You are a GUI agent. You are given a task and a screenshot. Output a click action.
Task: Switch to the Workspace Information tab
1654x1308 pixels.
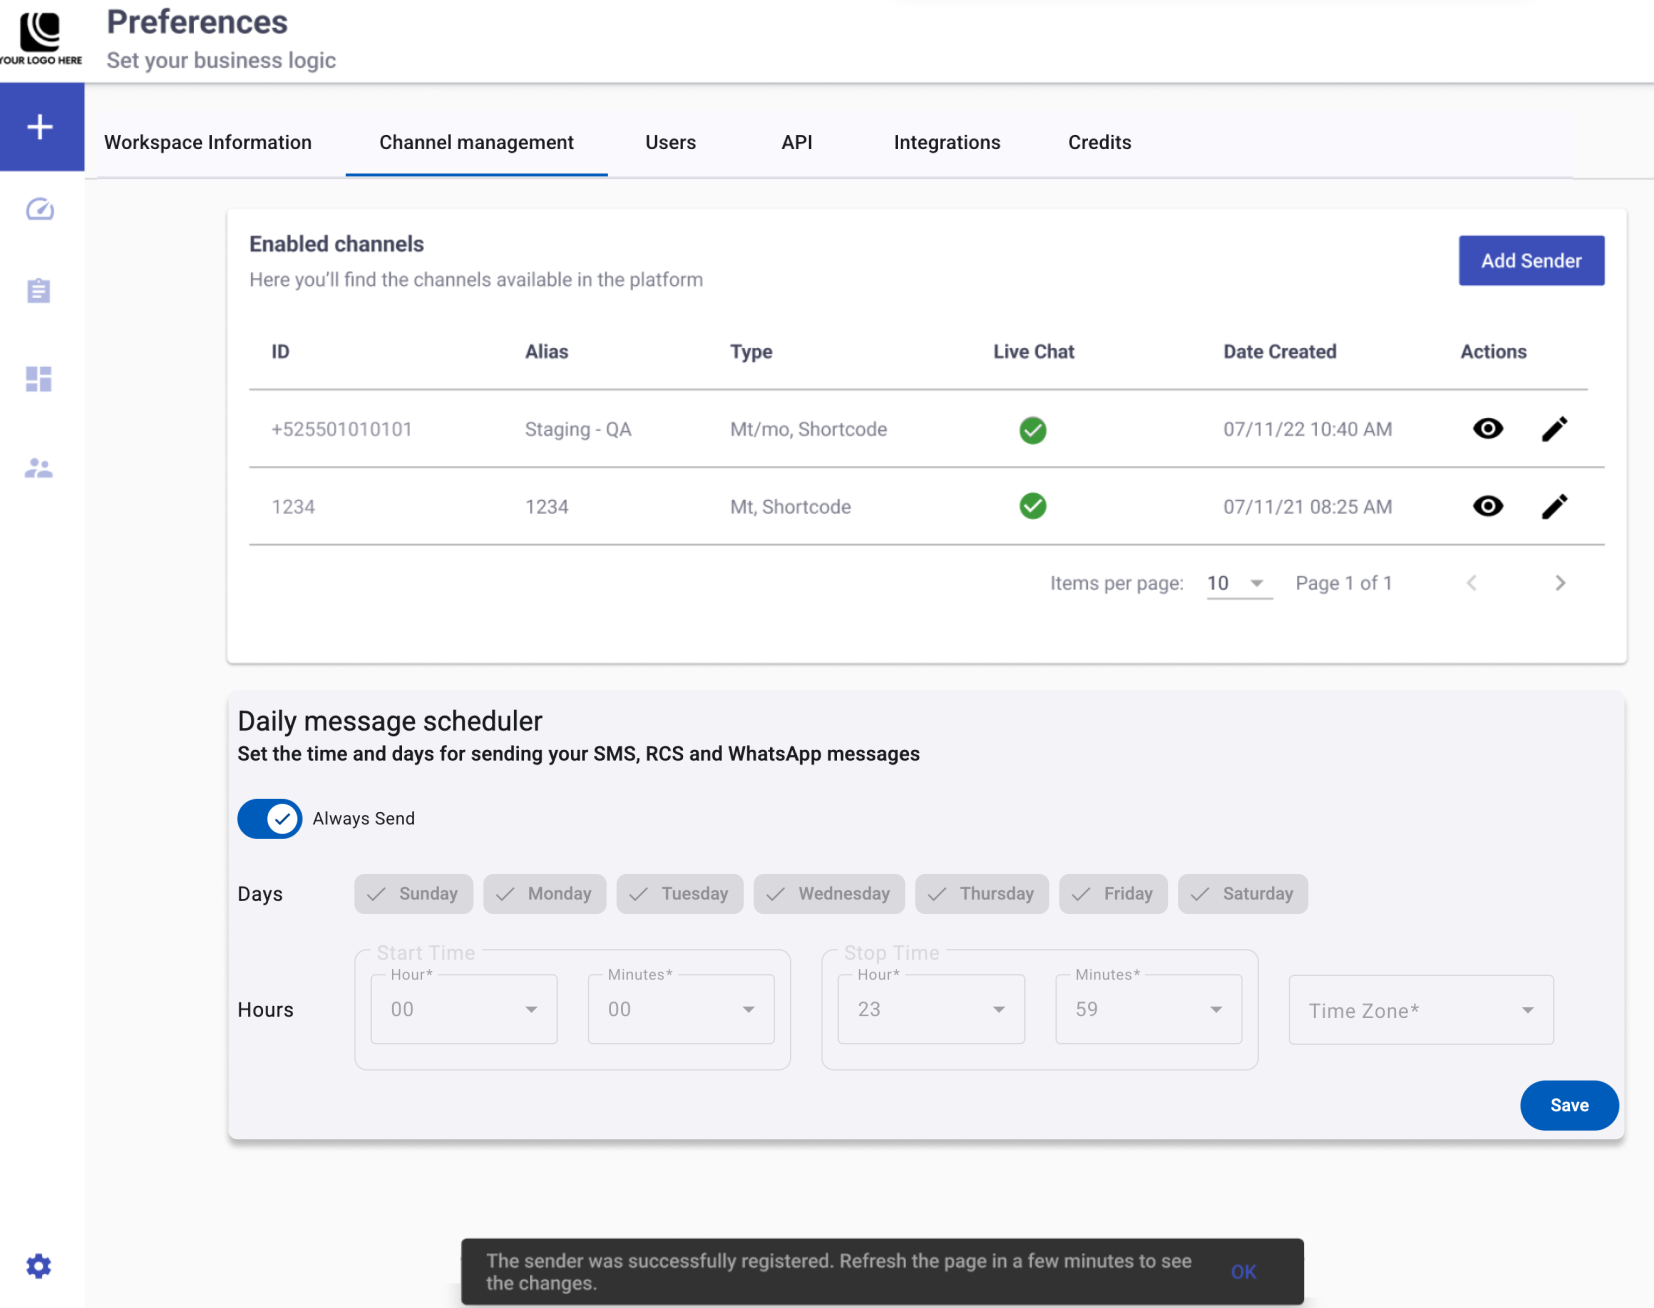tap(208, 143)
